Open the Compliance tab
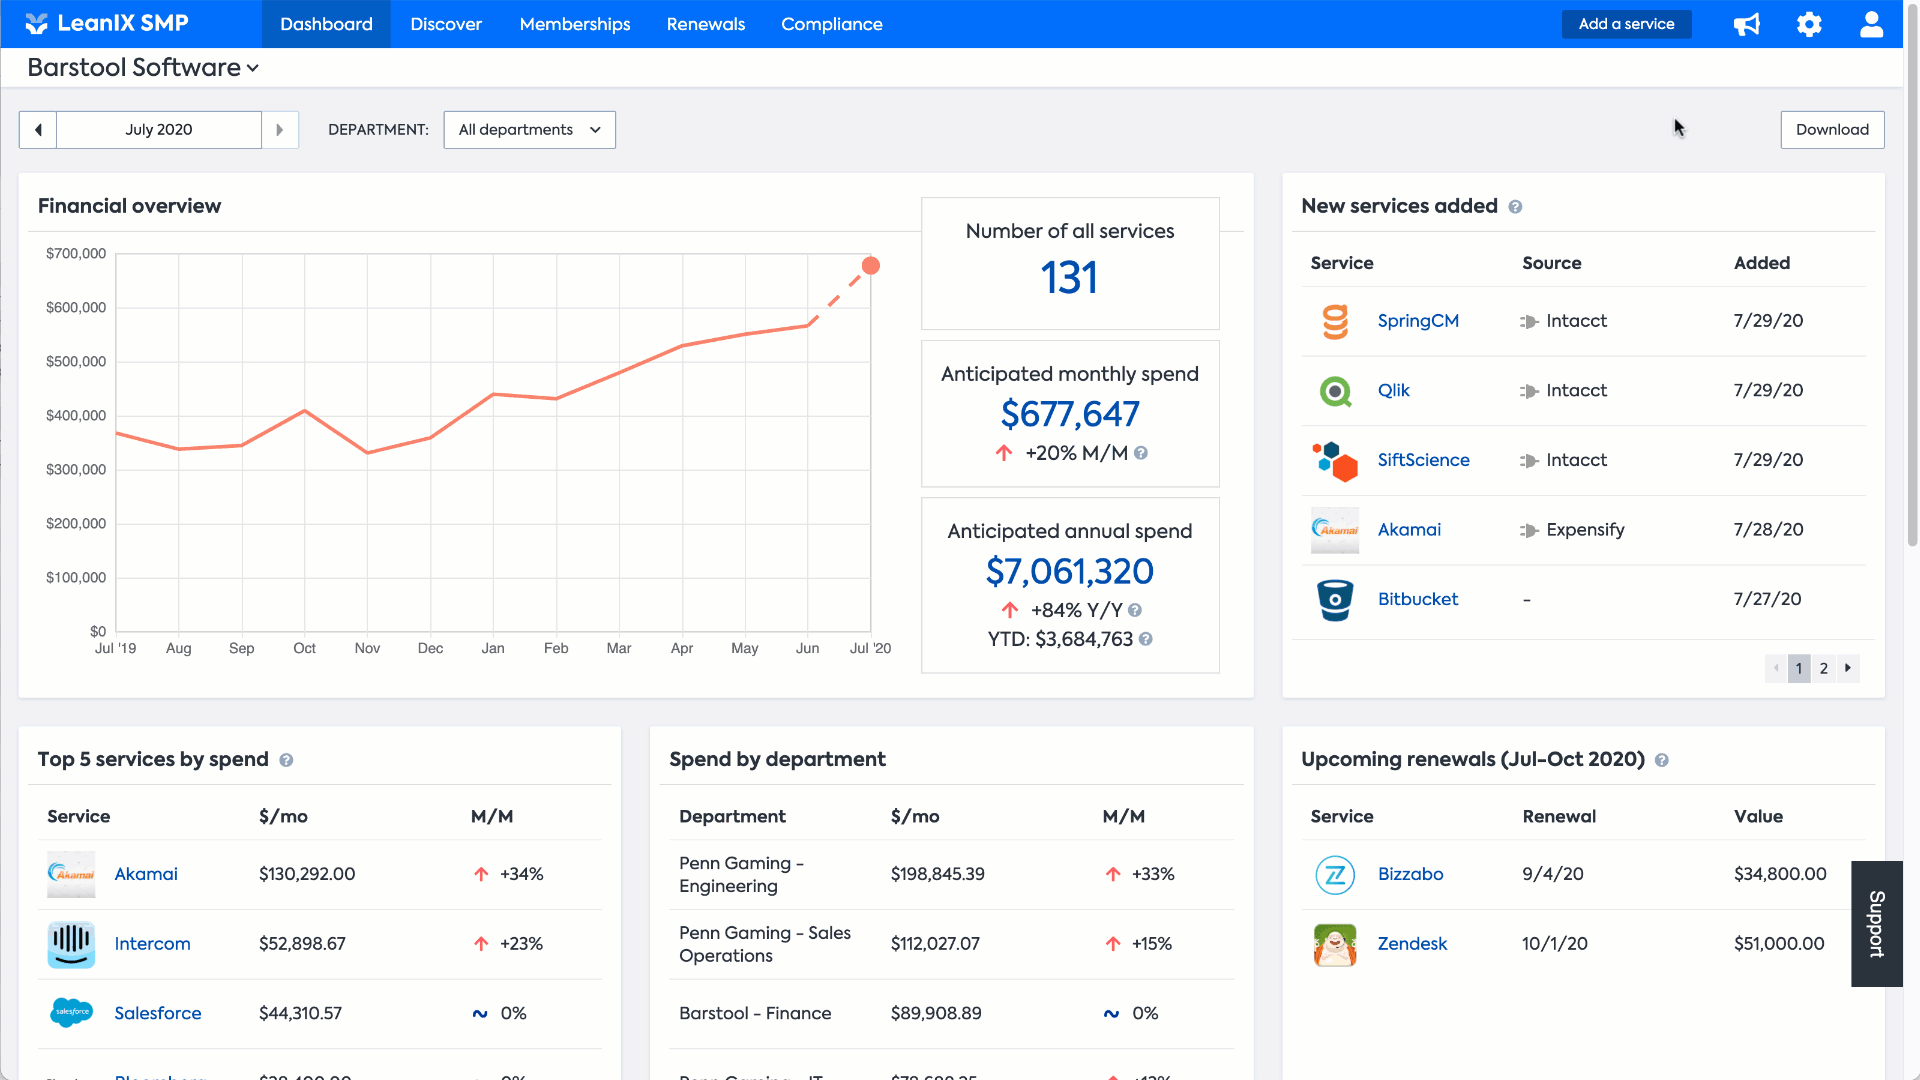Image resolution: width=1920 pixels, height=1080 pixels. pos(832,24)
